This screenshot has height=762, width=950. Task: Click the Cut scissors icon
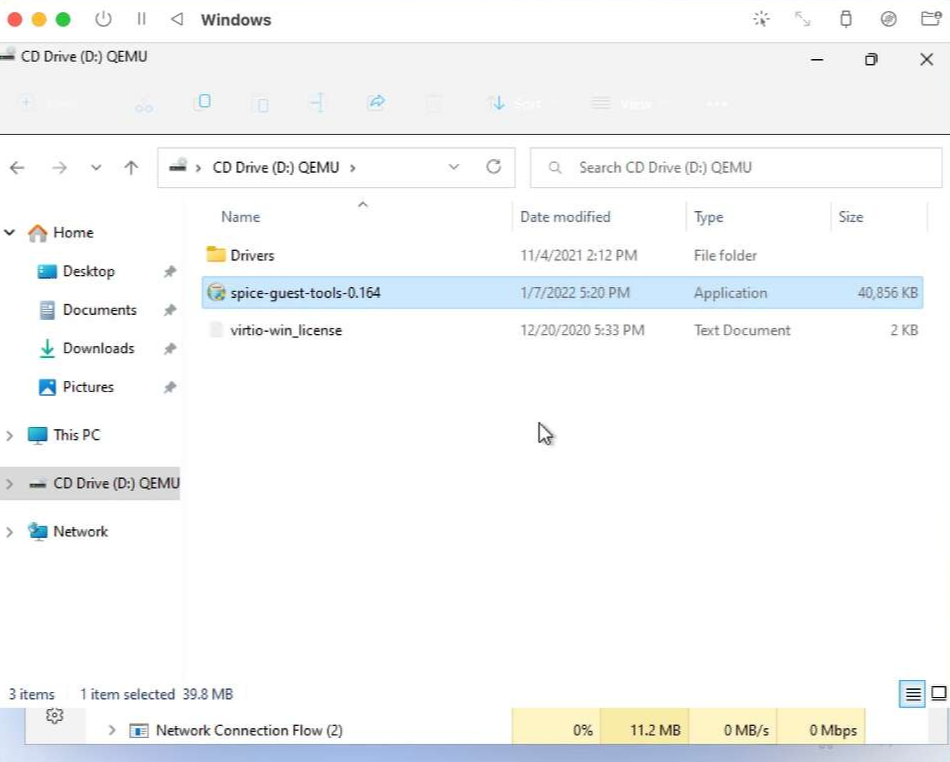point(144,104)
